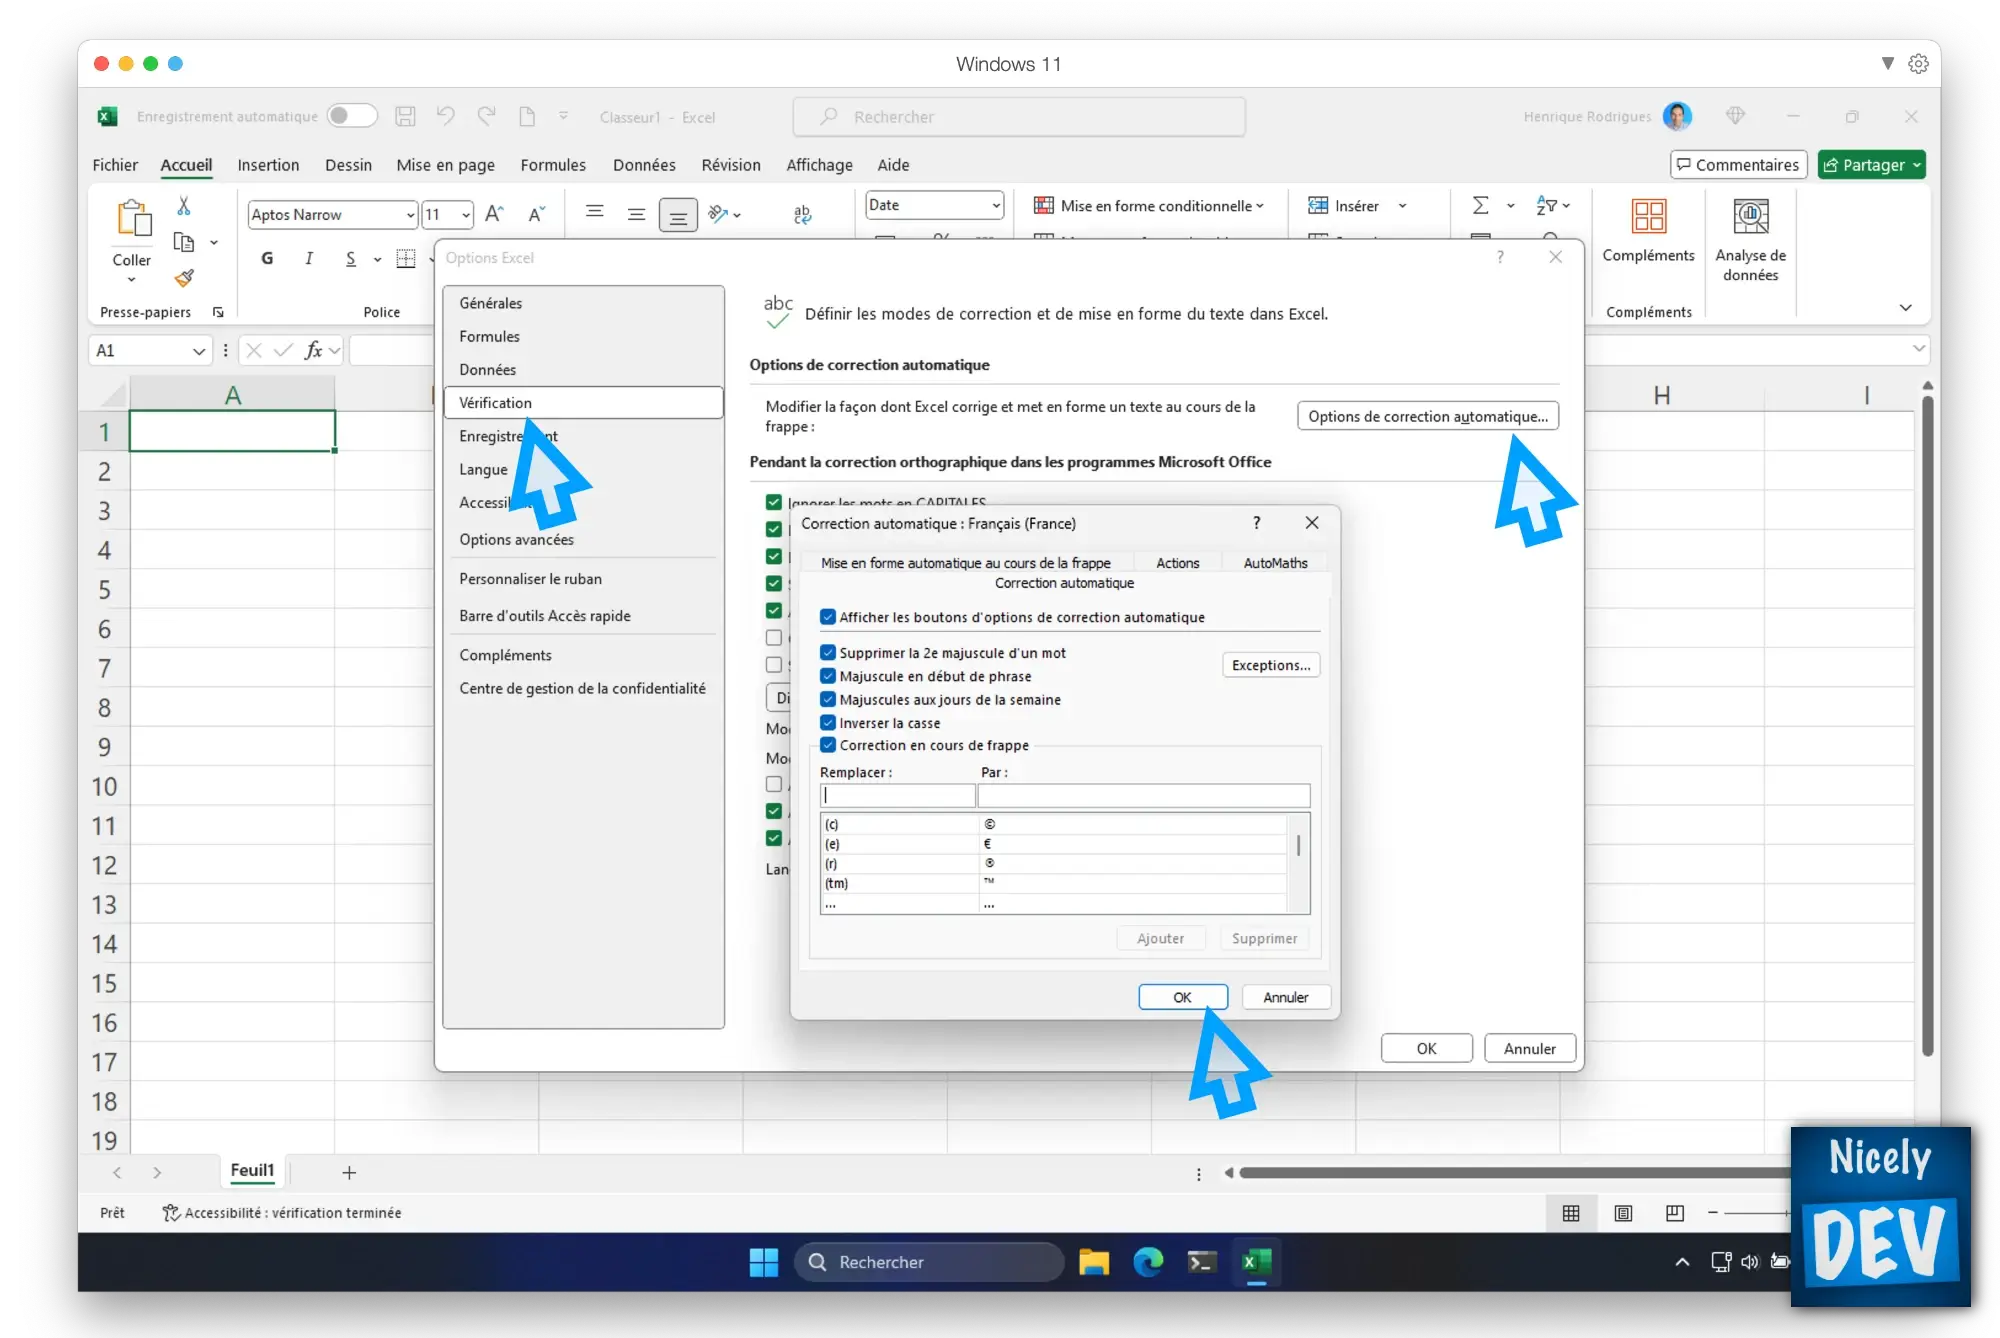Image resolution: width=2000 pixels, height=1338 pixels.
Task: Confirm with OK in Correction automatique dialog
Action: (x=1182, y=997)
